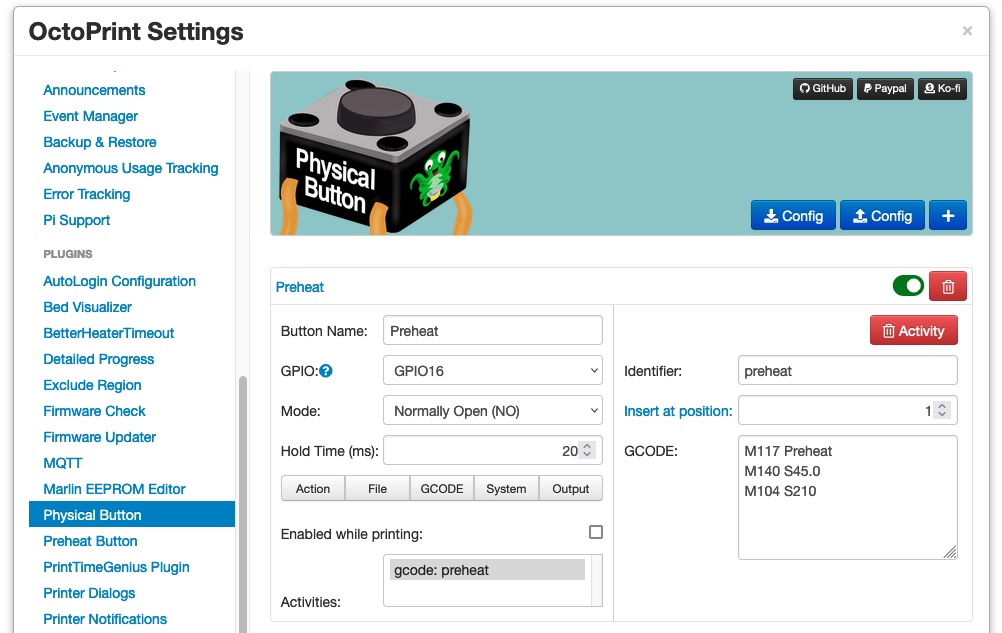Delete the Preheat button via trash icon
The height and width of the screenshot is (633, 1002).
click(948, 287)
